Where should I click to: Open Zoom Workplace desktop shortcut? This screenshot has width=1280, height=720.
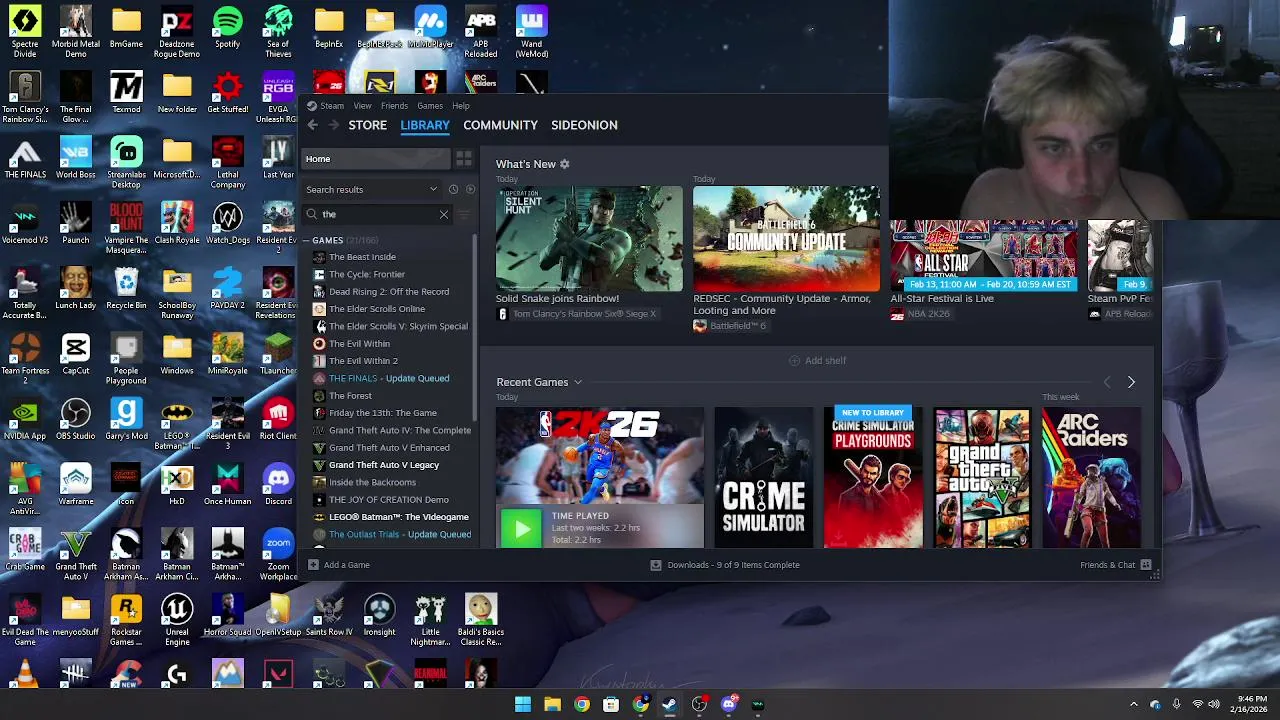pyautogui.click(x=278, y=555)
